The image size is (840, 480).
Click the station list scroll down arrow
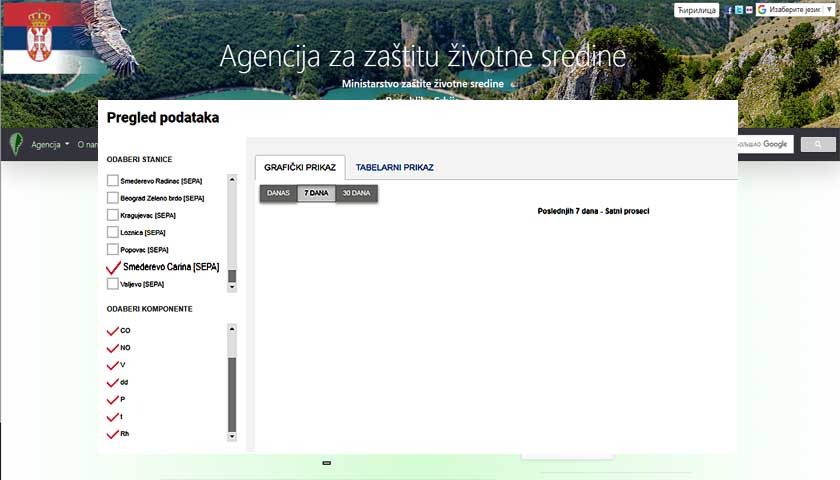click(x=232, y=287)
